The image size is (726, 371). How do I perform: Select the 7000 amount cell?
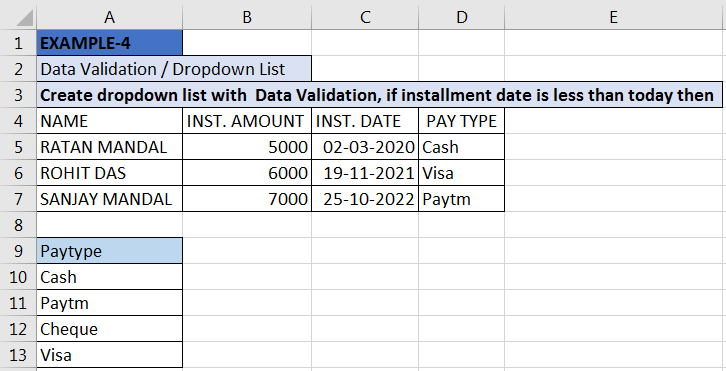[247, 199]
